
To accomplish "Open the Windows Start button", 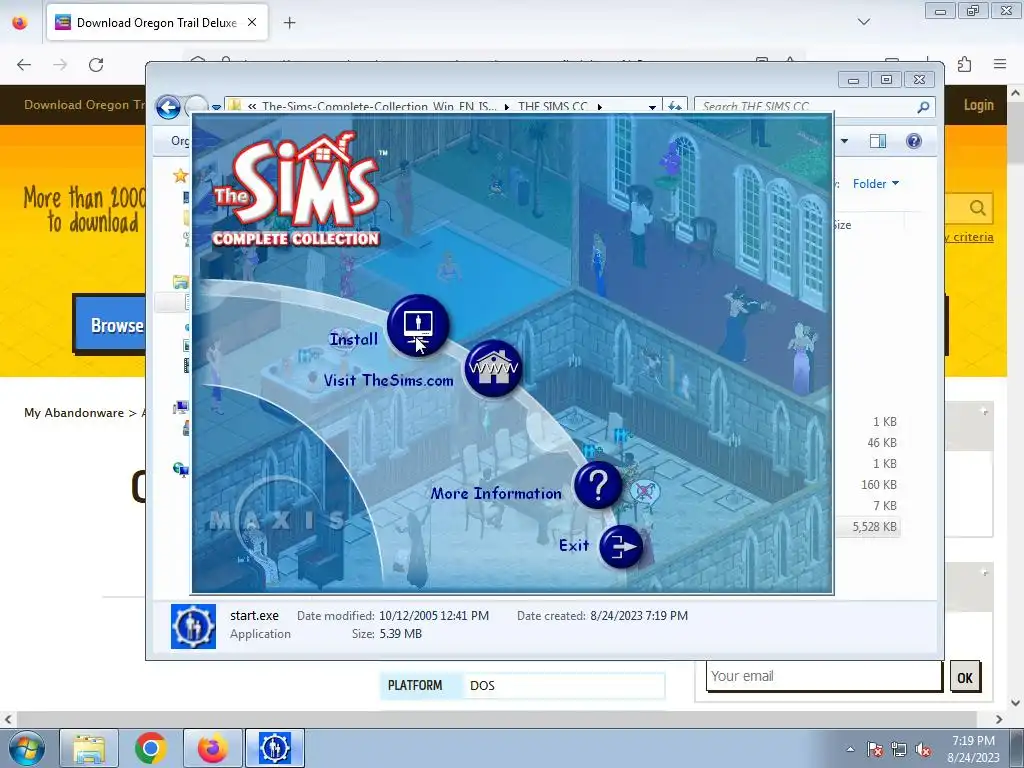I will click(26, 748).
